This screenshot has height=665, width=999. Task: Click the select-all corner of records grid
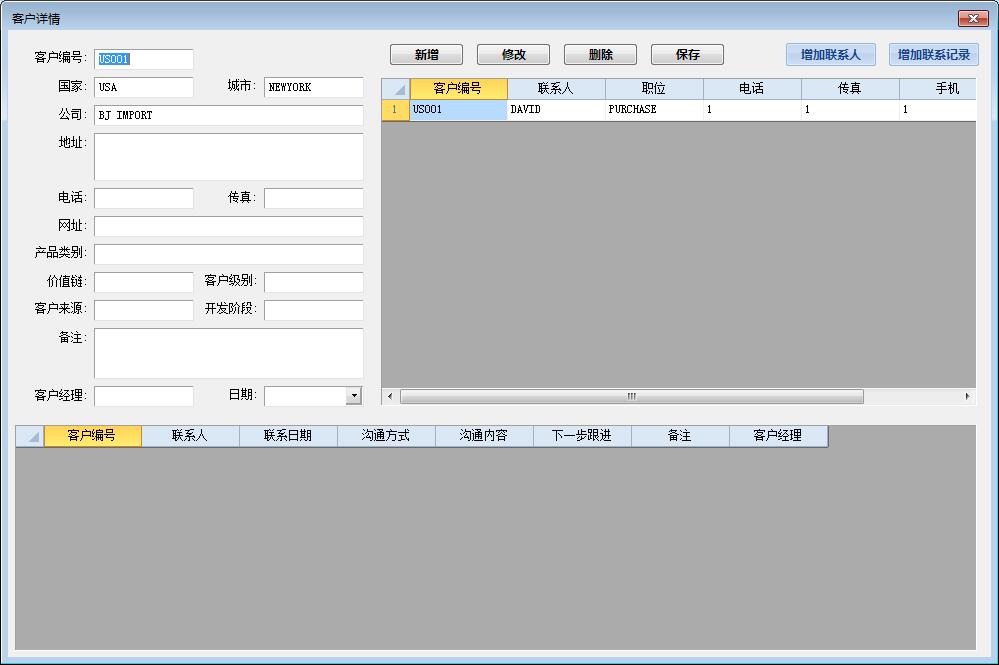(x=29, y=436)
